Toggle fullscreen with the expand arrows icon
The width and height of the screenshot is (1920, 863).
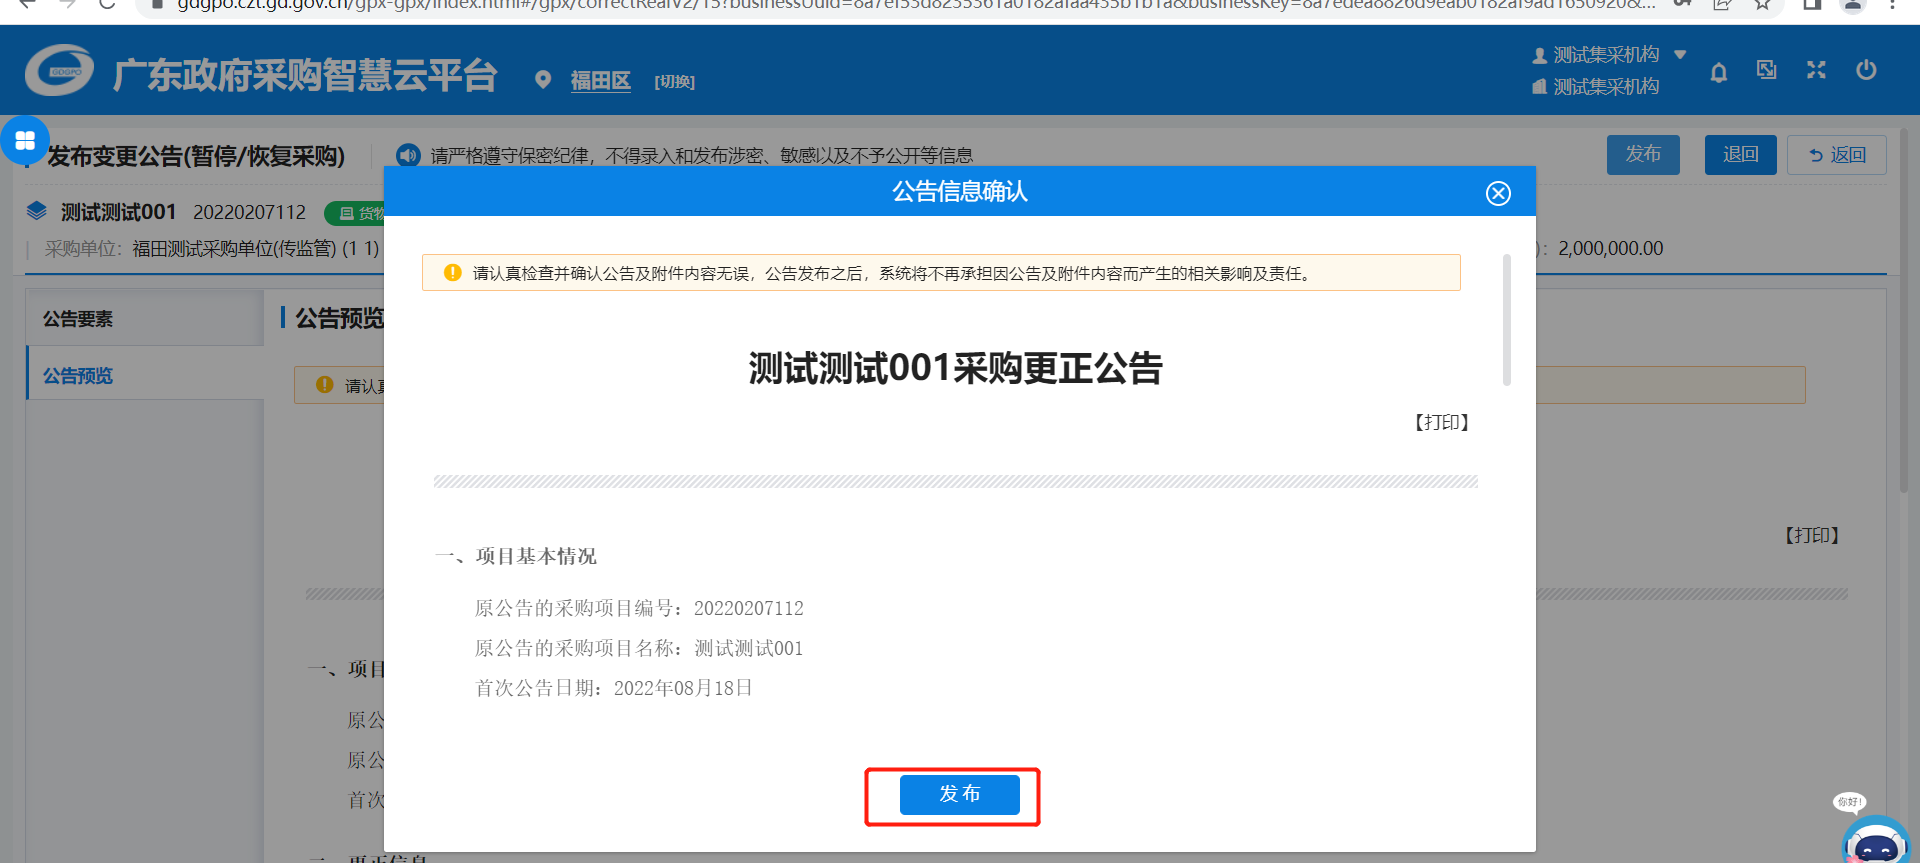[x=1816, y=70]
